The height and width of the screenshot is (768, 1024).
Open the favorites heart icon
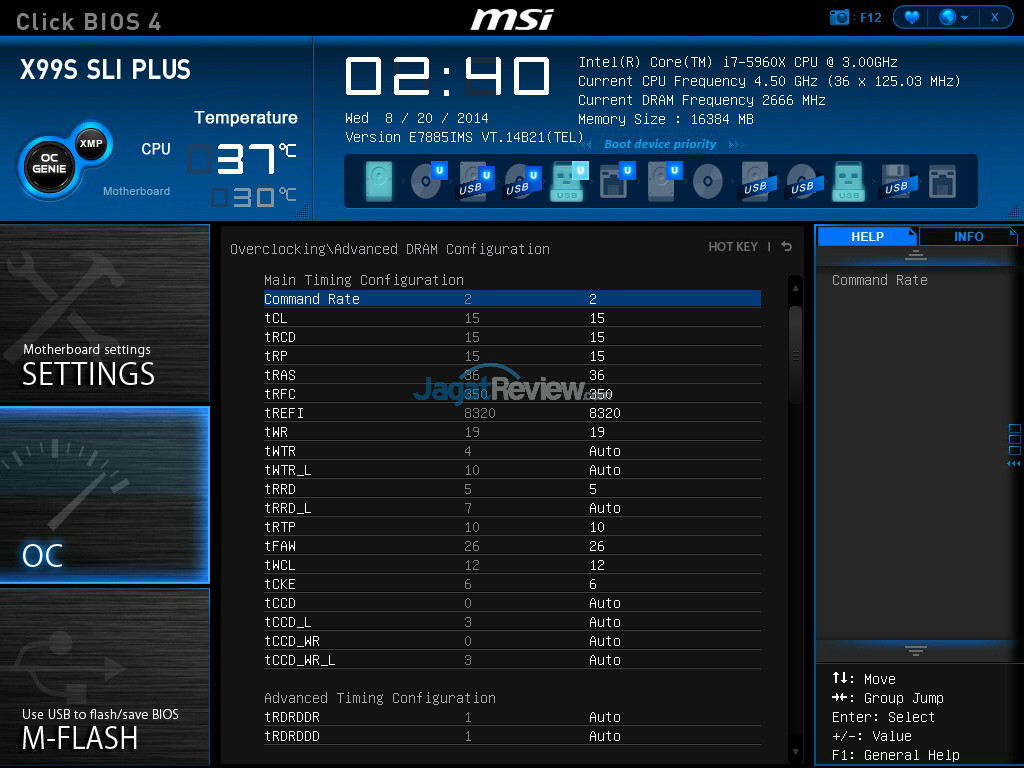tap(912, 17)
